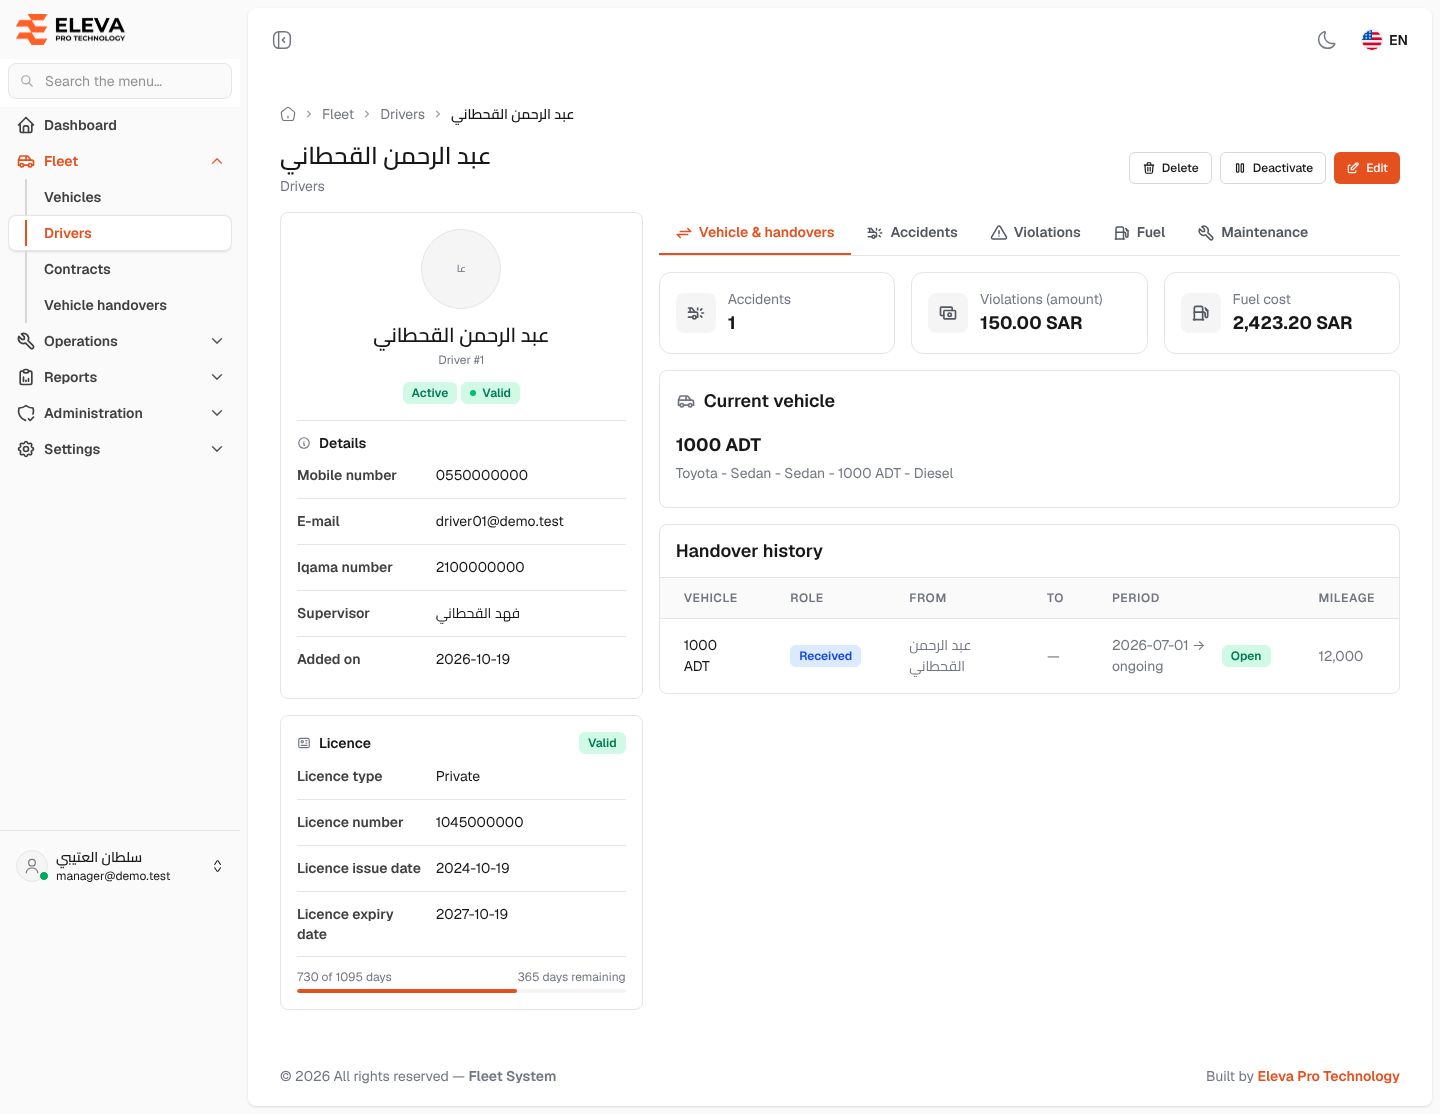Viewport: 1440px width, 1114px height.
Task: Expand the Settings menu chevron
Action: pos(217,449)
